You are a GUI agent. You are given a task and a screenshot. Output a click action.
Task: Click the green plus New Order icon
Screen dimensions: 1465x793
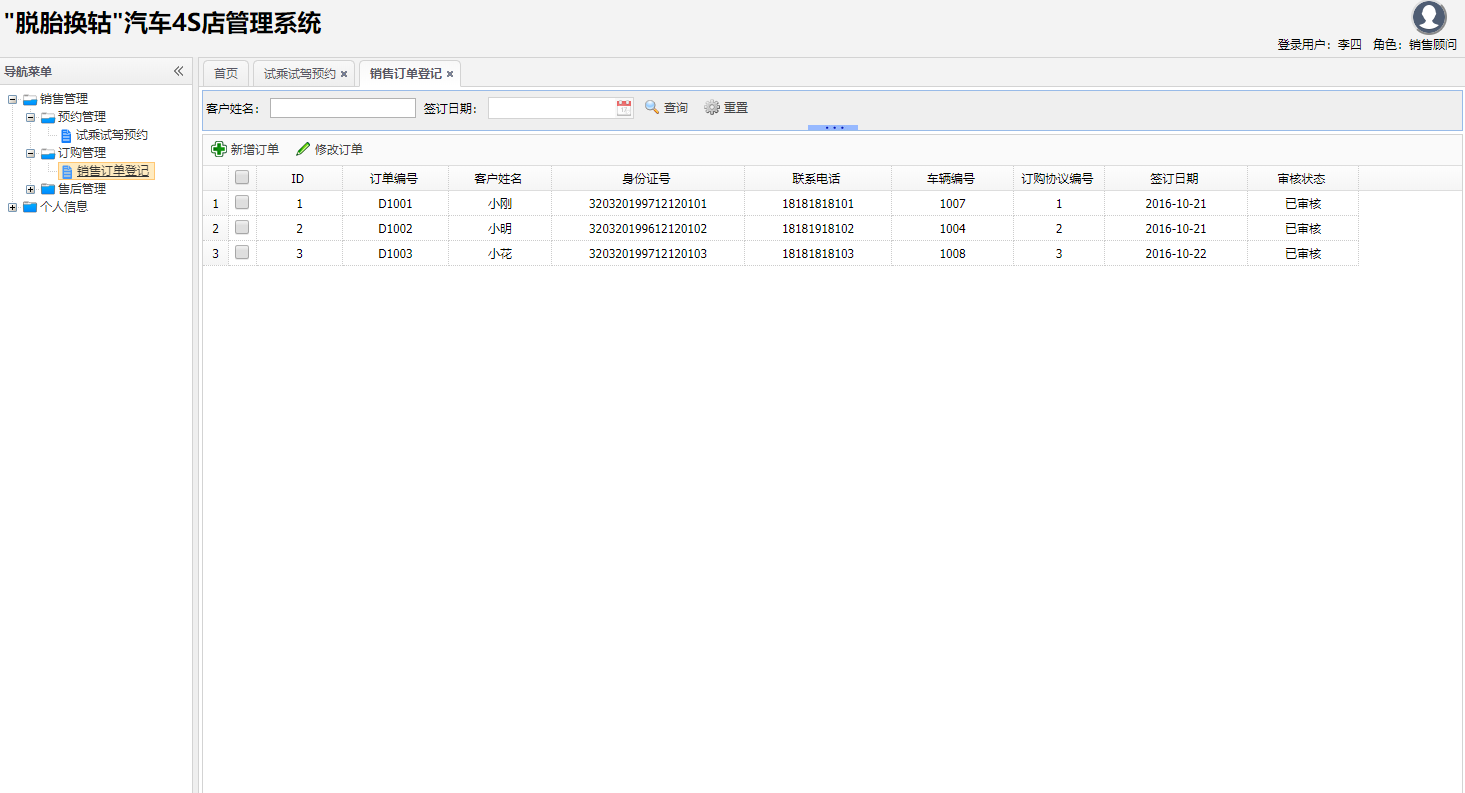[219, 149]
